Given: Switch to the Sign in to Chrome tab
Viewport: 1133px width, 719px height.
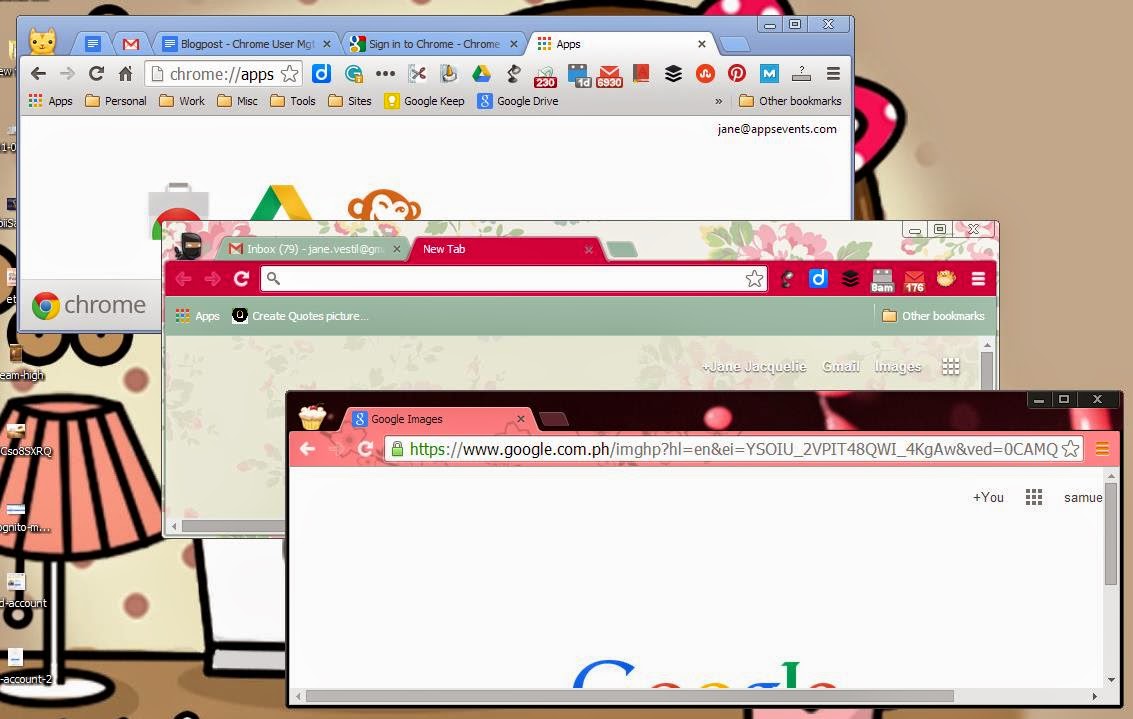Looking at the screenshot, I should pyautogui.click(x=434, y=44).
